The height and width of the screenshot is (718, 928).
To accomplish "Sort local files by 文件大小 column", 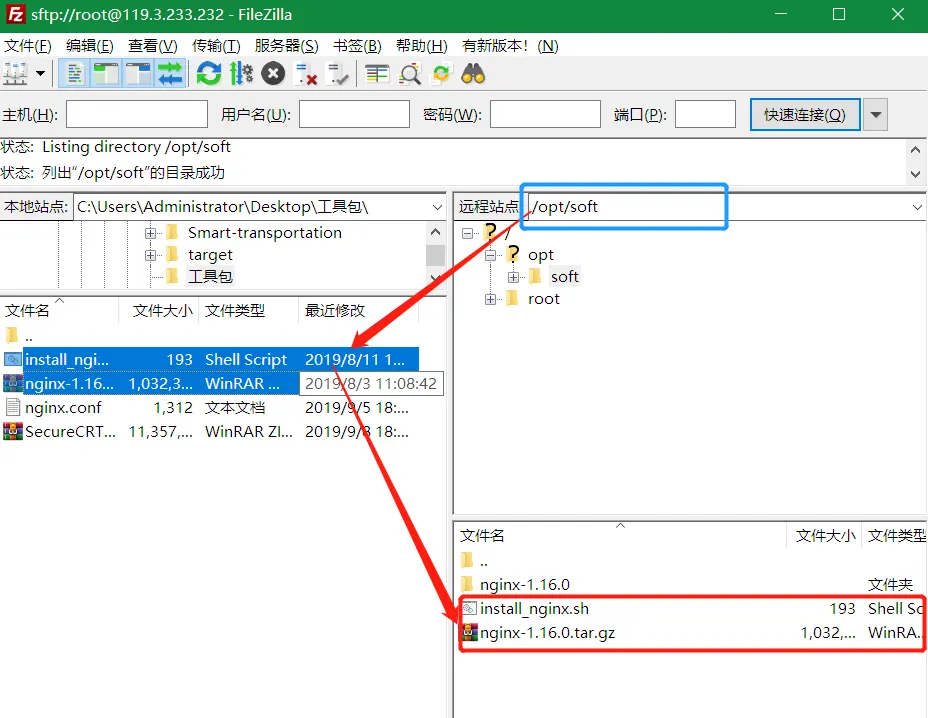I will (x=159, y=311).
